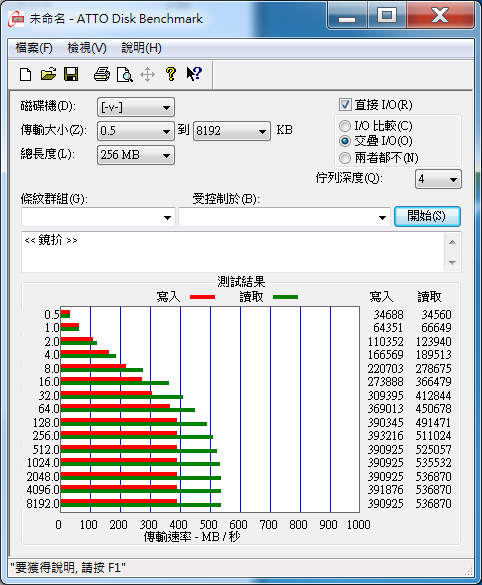This screenshot has width=482, height=585.
Task: Open the 說明(H) menu
Action: tap(141, 48)
